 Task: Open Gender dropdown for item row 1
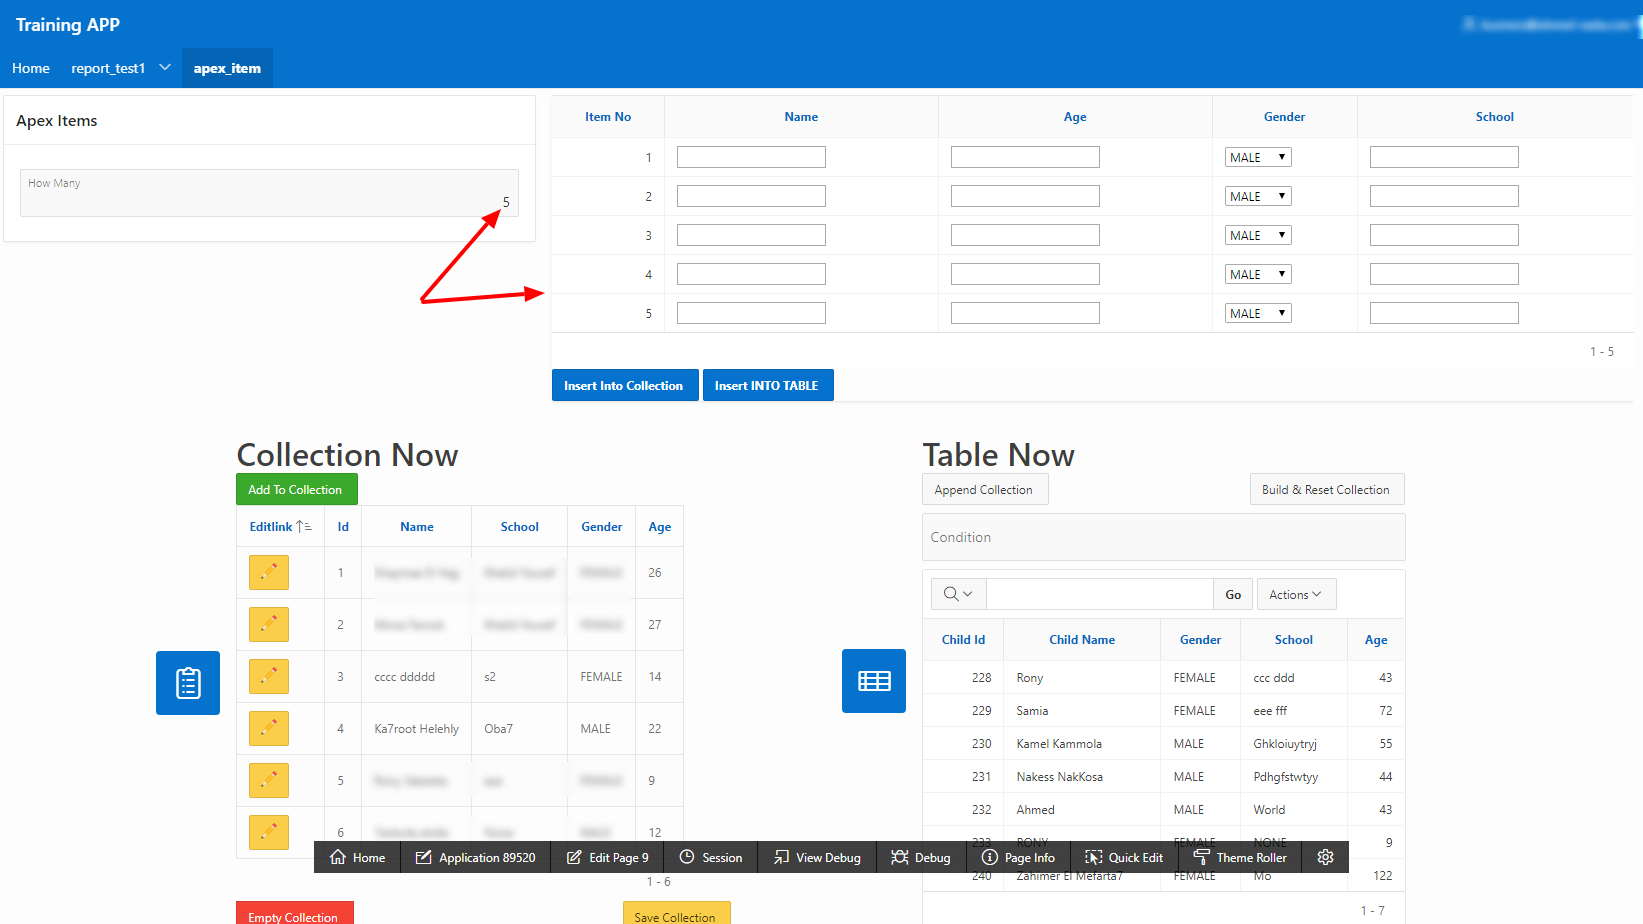click(x=1258, y=157)
